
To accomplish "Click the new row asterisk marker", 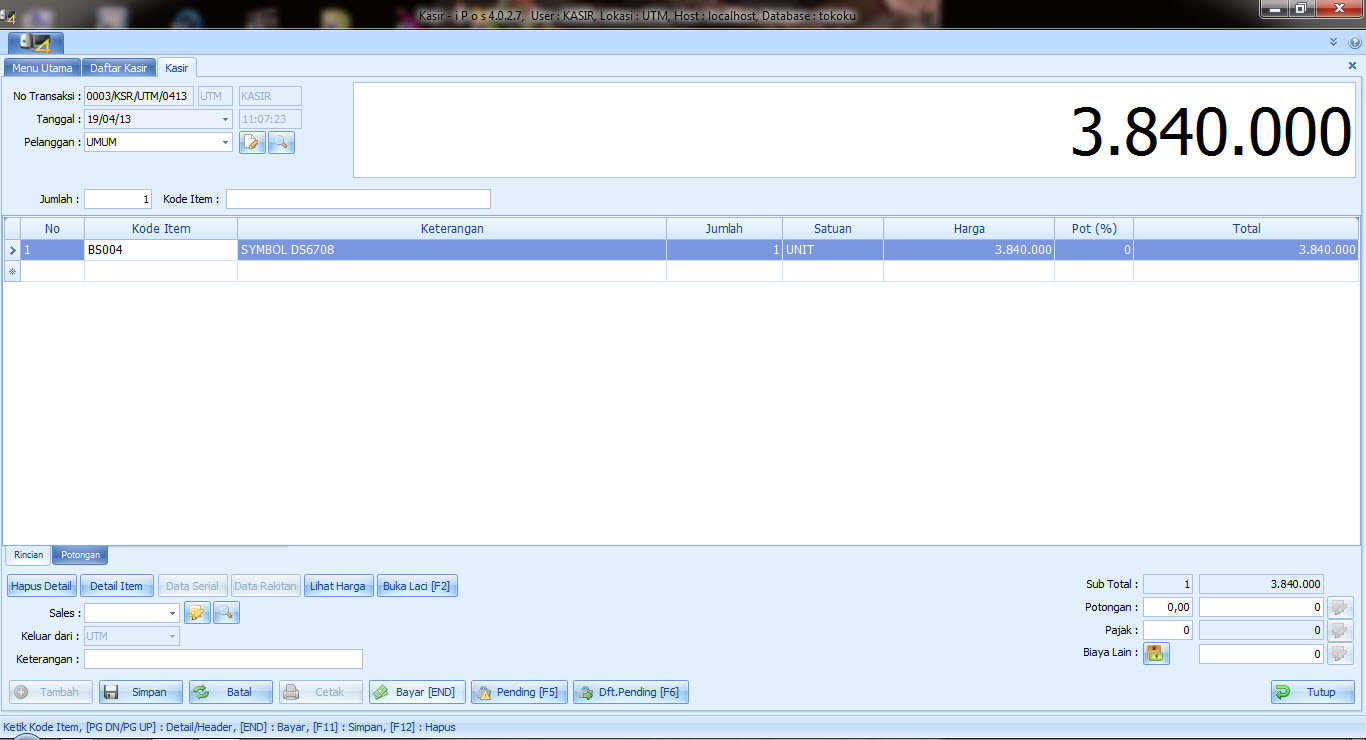I will coord(12,271).
